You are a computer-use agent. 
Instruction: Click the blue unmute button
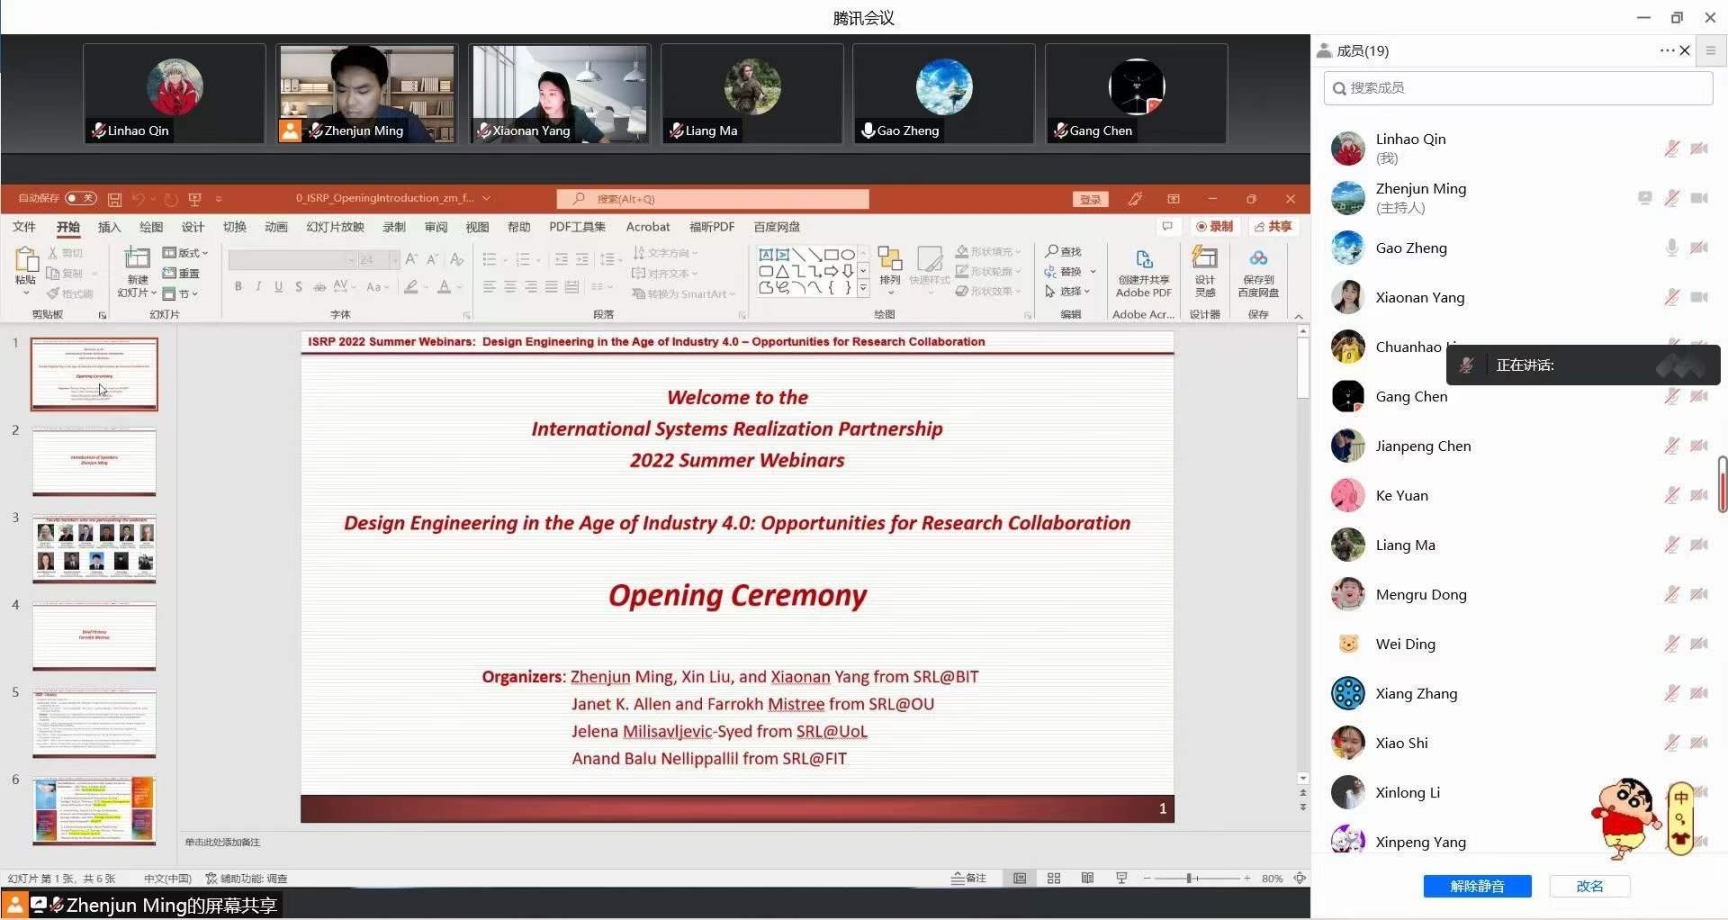pos(1477,886)
